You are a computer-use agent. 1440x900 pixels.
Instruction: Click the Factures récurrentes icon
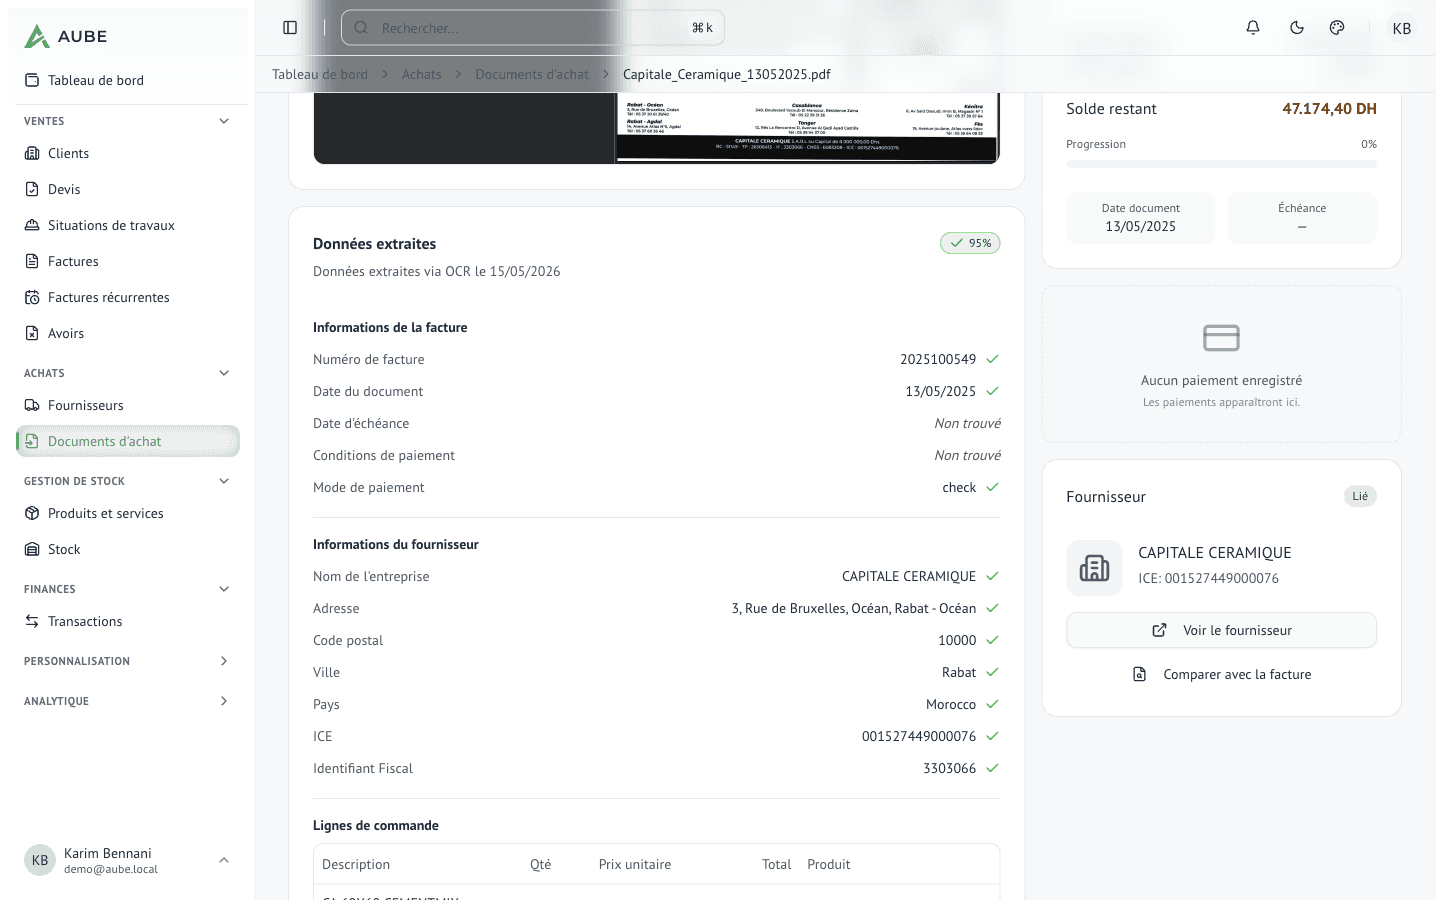(x=32, y=297)
